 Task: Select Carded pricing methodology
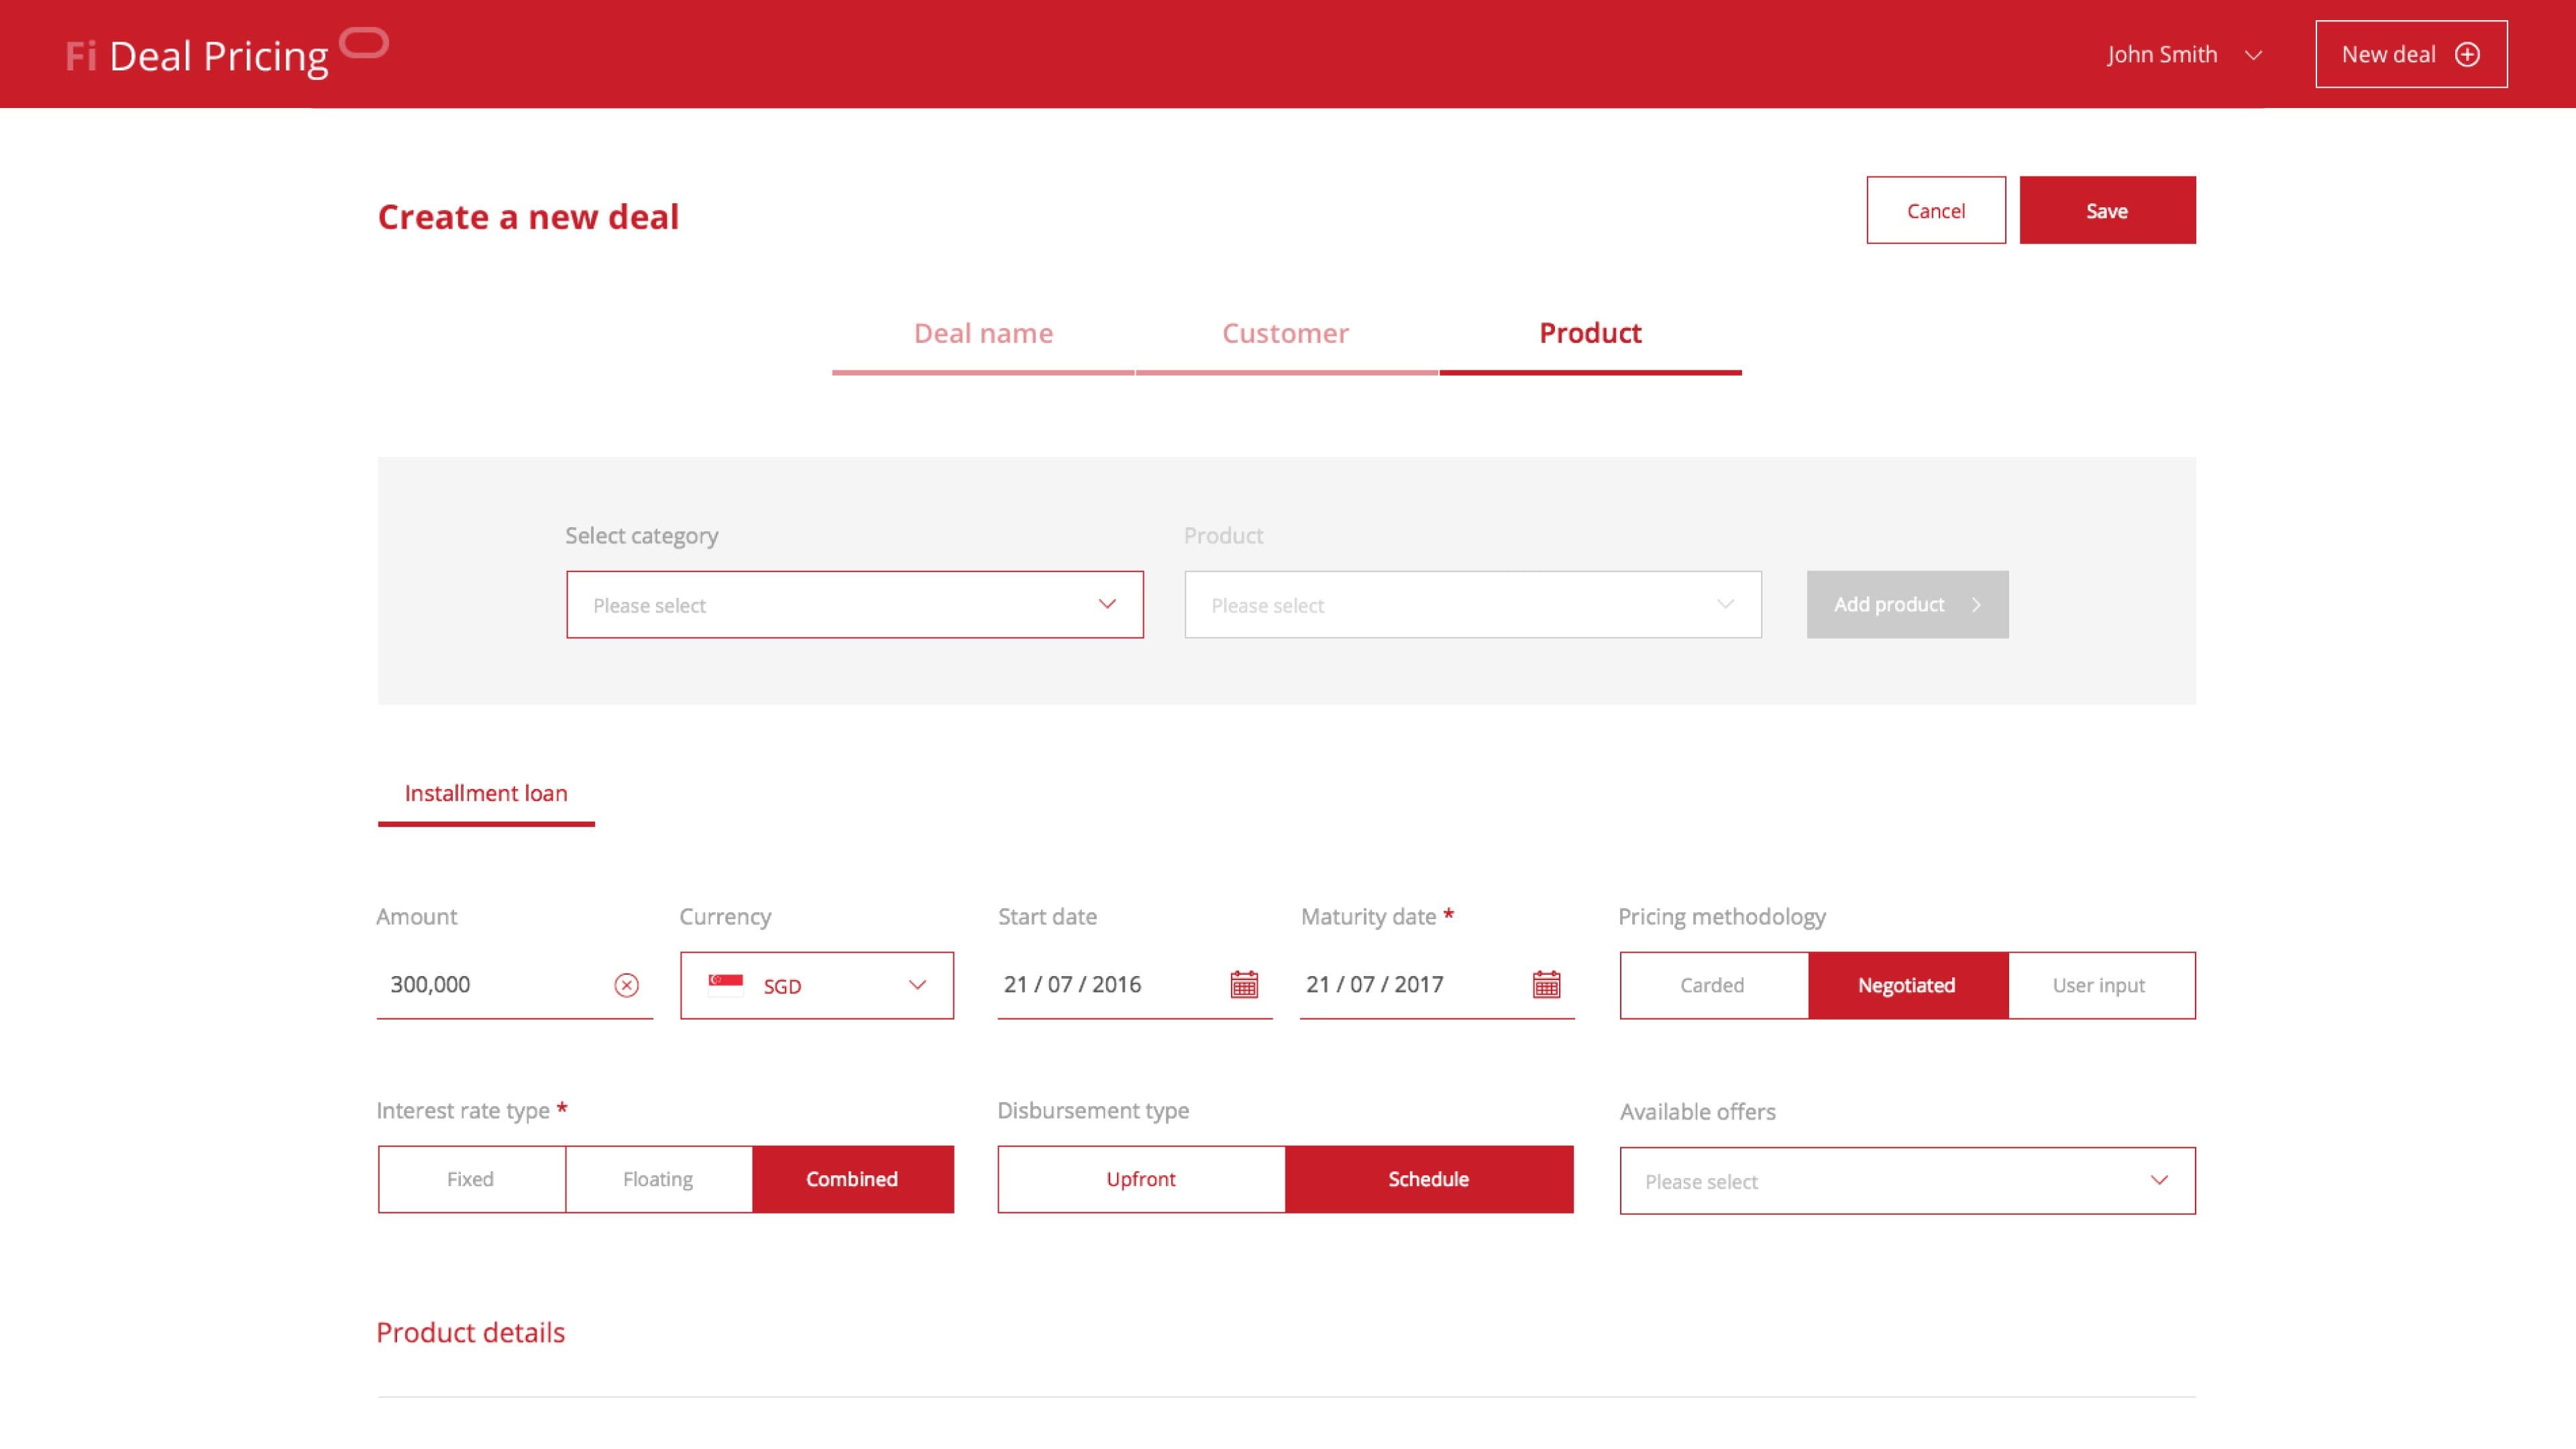[x=1713, y=985]
